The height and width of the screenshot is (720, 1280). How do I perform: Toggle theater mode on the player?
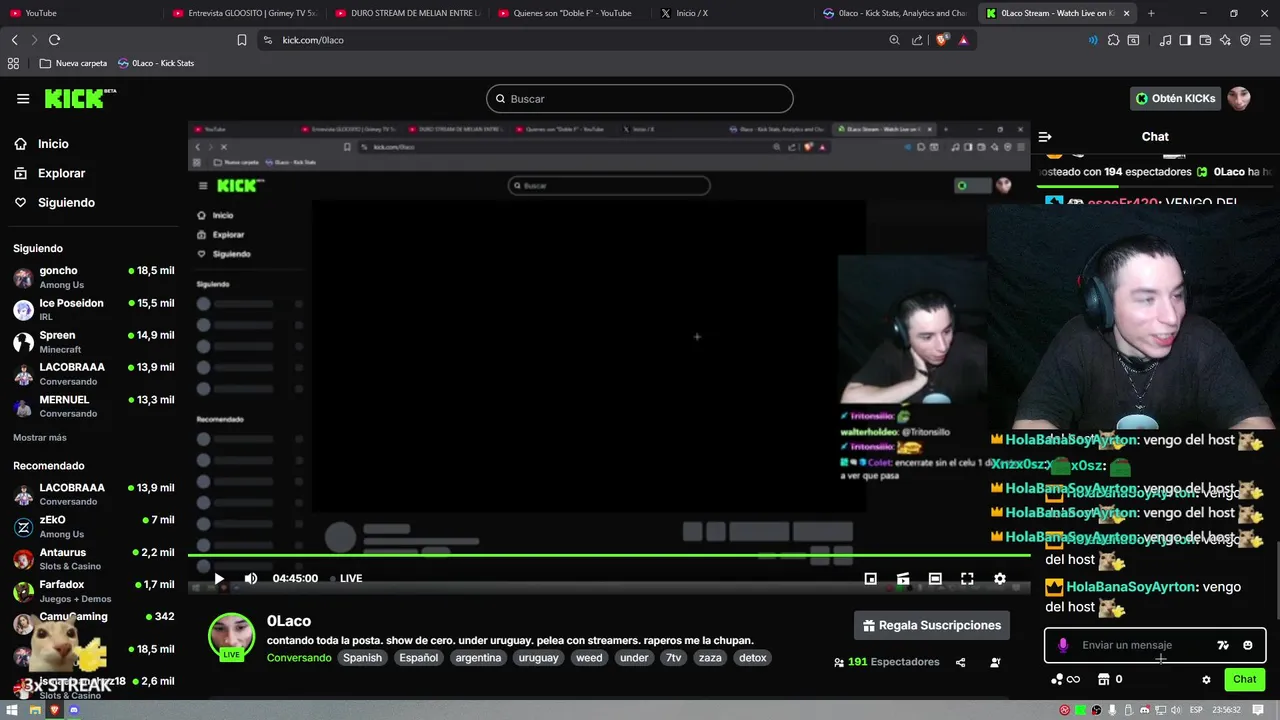point(935,578)
